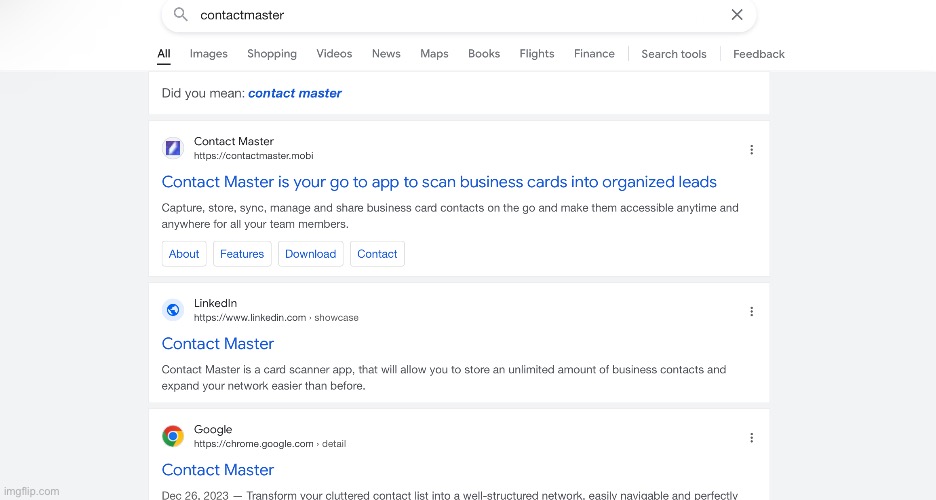Click the Contact Master site favicon
This screenshot has width=936, height=500.
(x=173, y=148)
